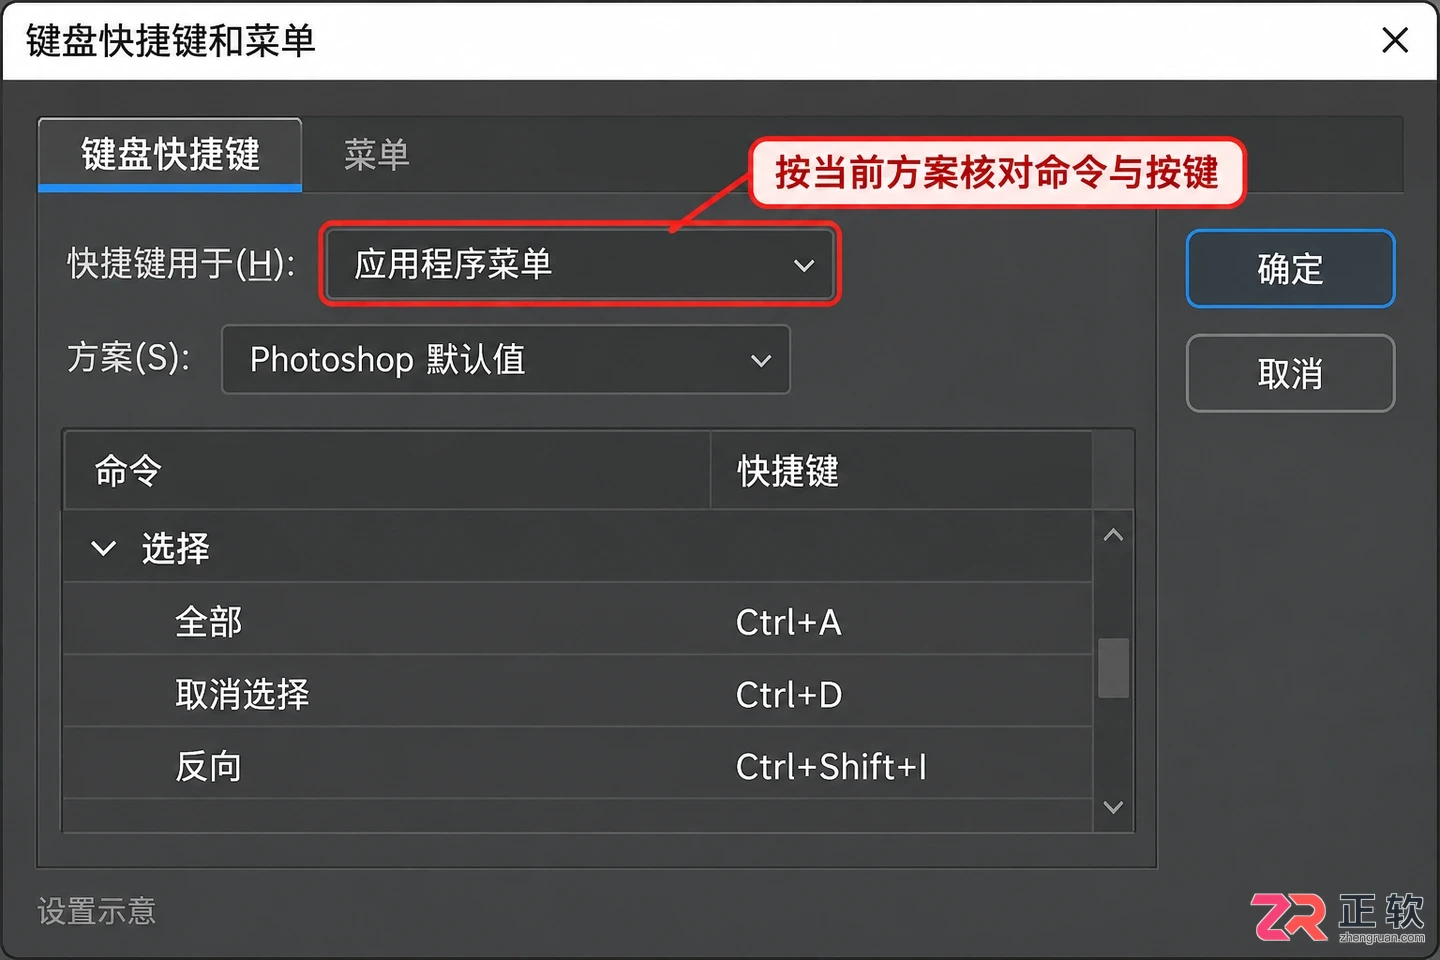Close the 键盘快捷键和菜单 dialog
The image size is (1440, 960).
[1395, 40]
